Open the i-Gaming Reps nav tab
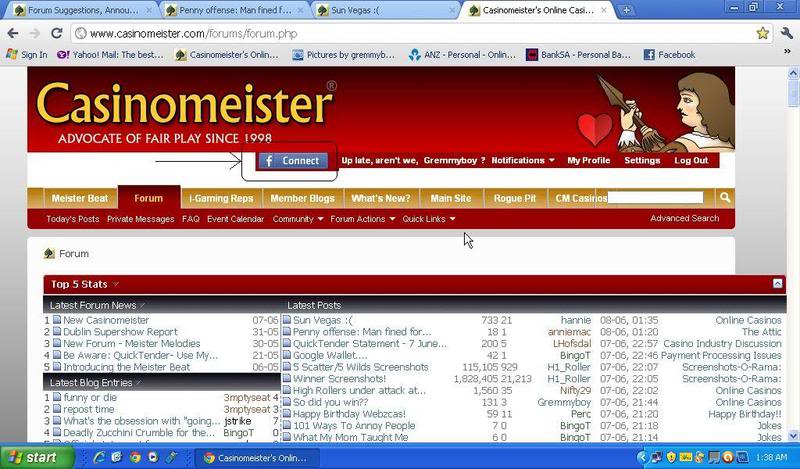This screenshot has width=800, height=469. pyautogui.click(x=221, y=199)
